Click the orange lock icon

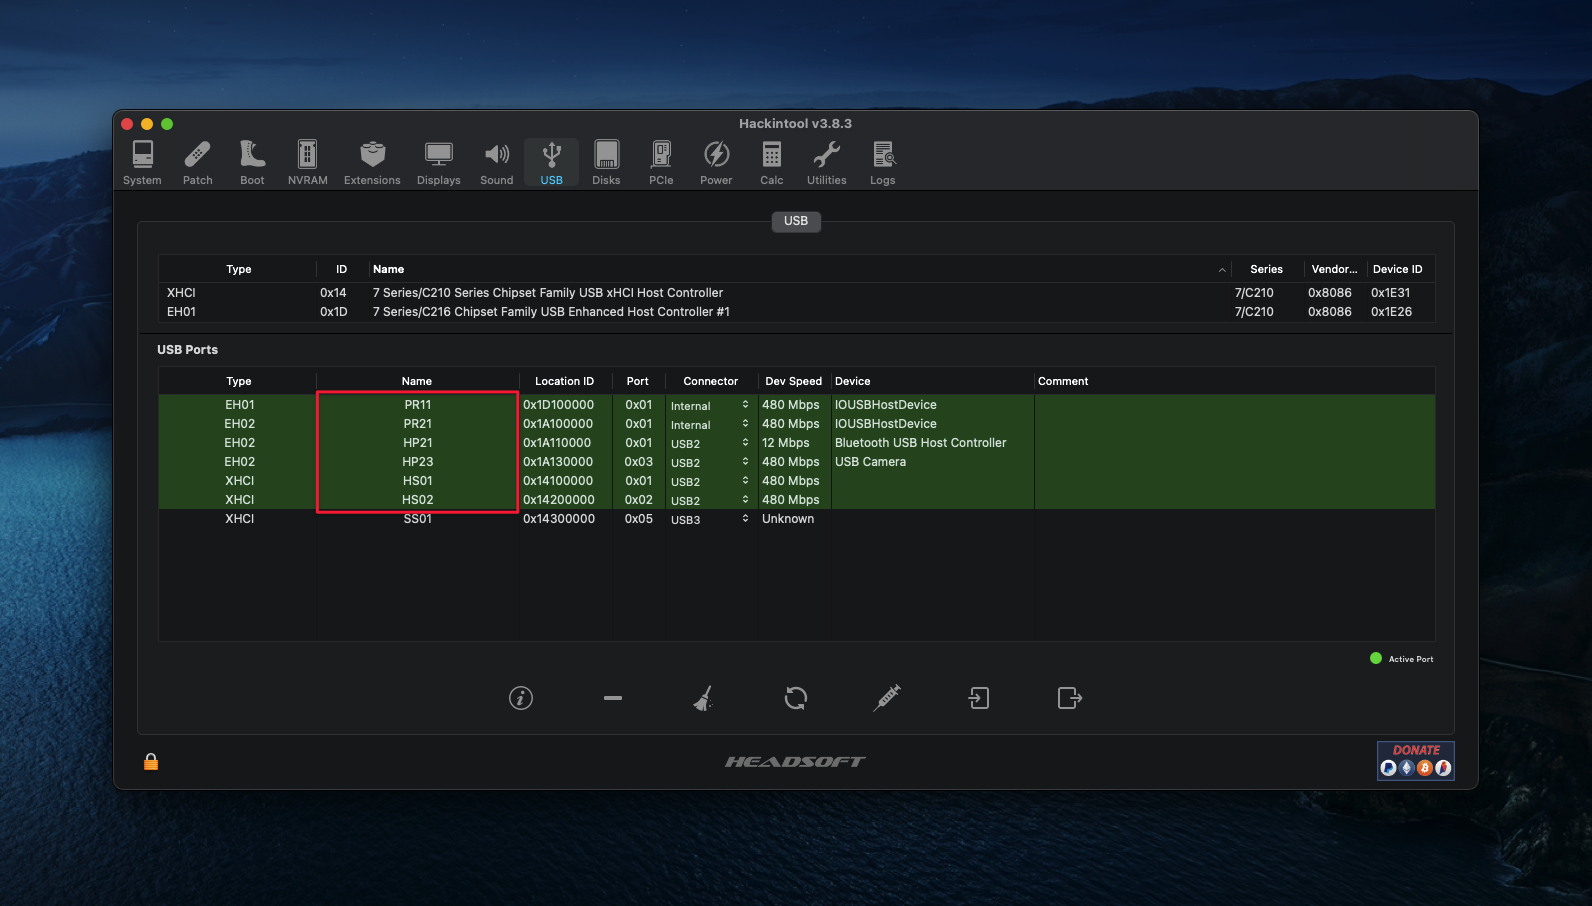(151, 762)
